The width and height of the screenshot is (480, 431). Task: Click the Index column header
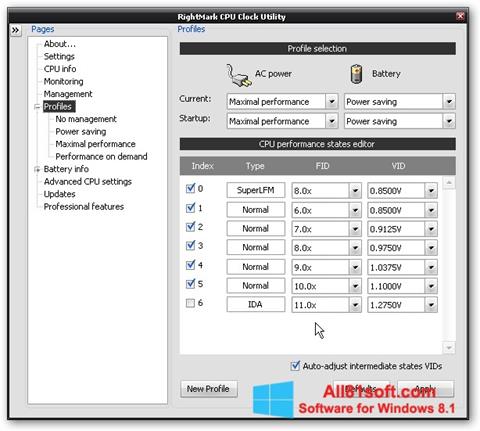coord(202,166)
